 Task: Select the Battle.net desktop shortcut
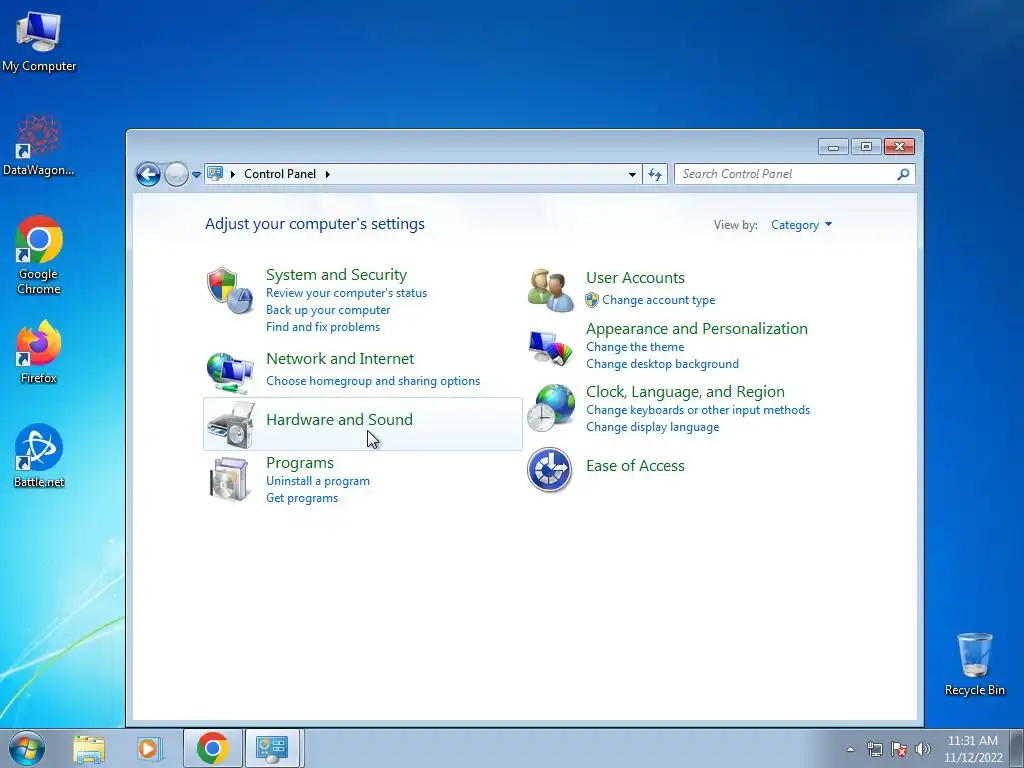coord(39,456)
